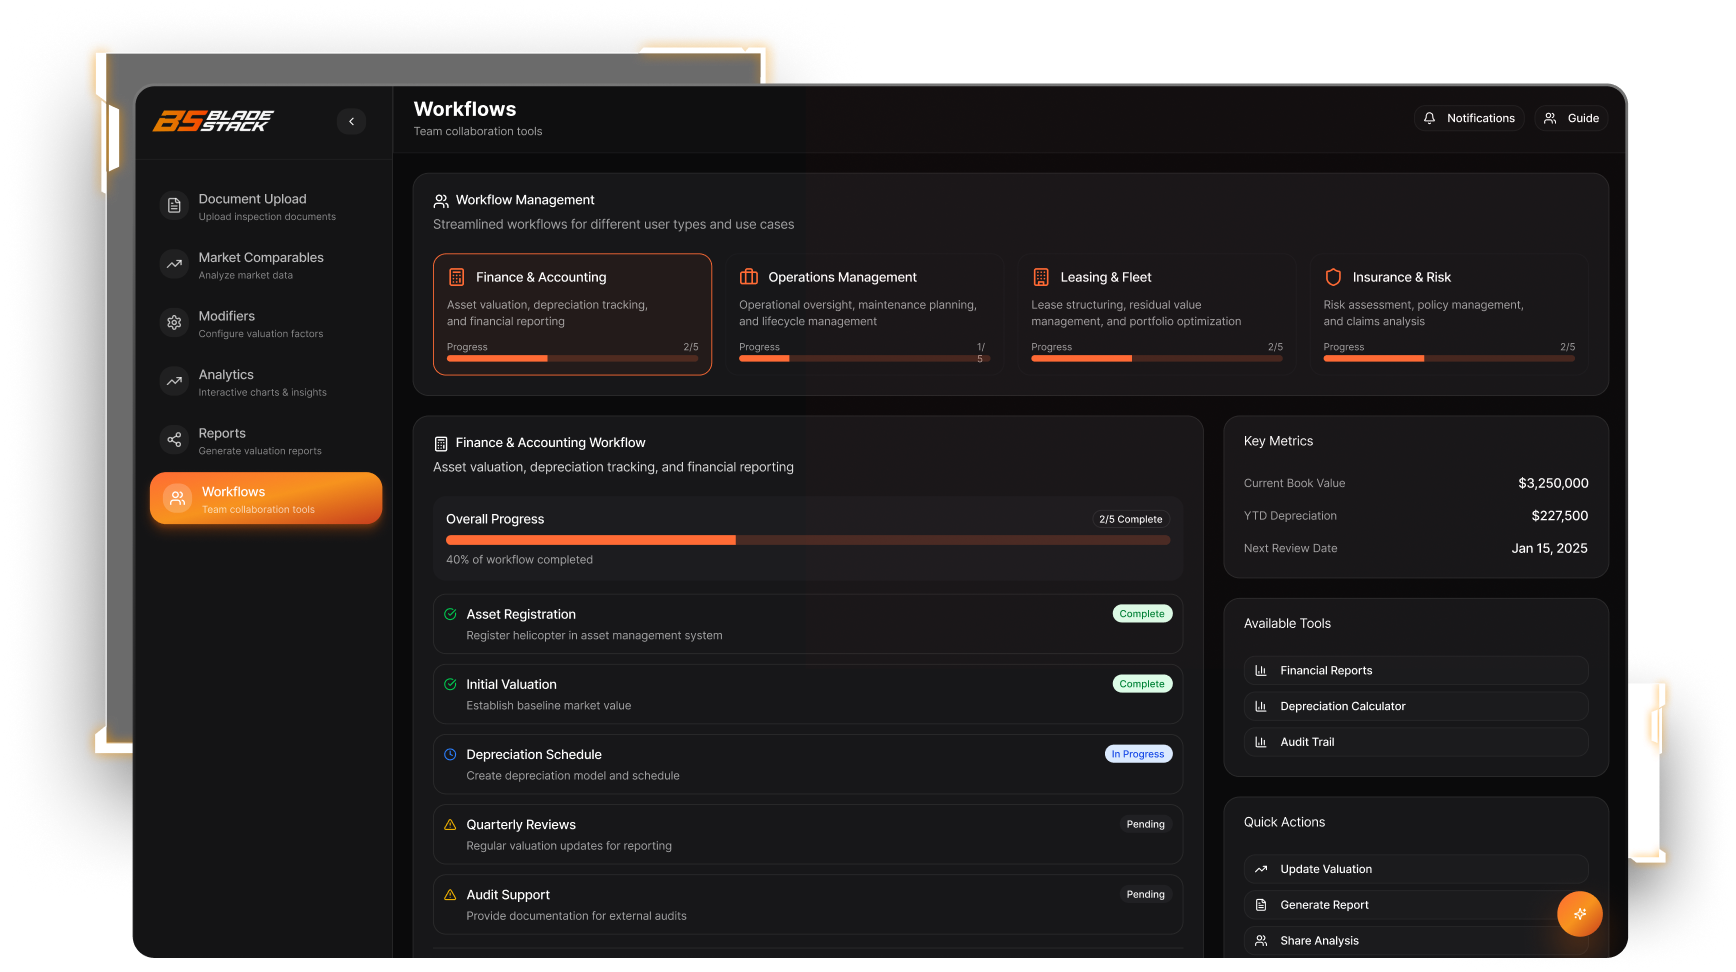Expand the Audit Support pending step
The height and width of the screenshot is (972, 1736).
[807, 904]
